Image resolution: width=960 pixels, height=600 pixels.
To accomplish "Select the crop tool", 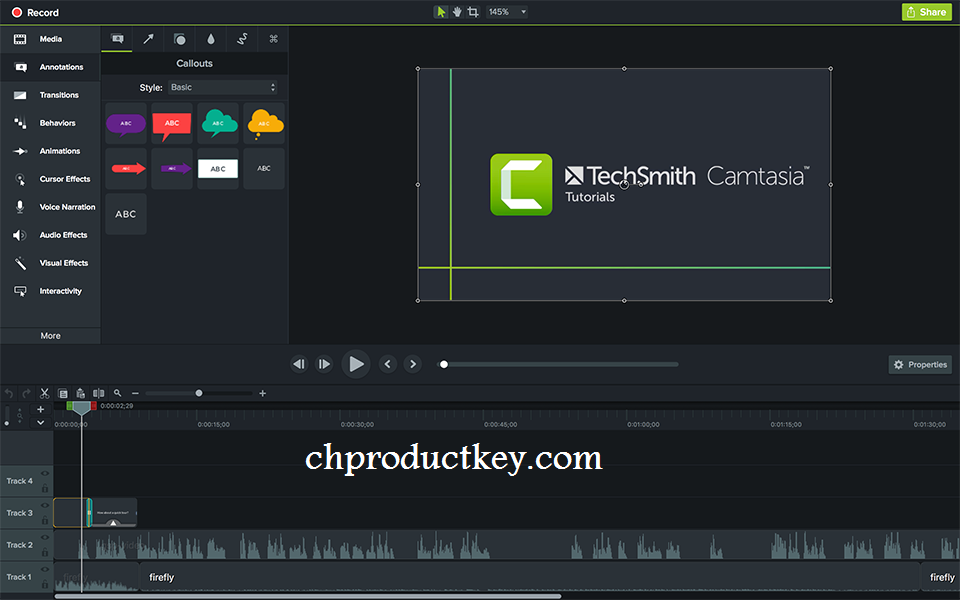I will (x=473, y=12).
